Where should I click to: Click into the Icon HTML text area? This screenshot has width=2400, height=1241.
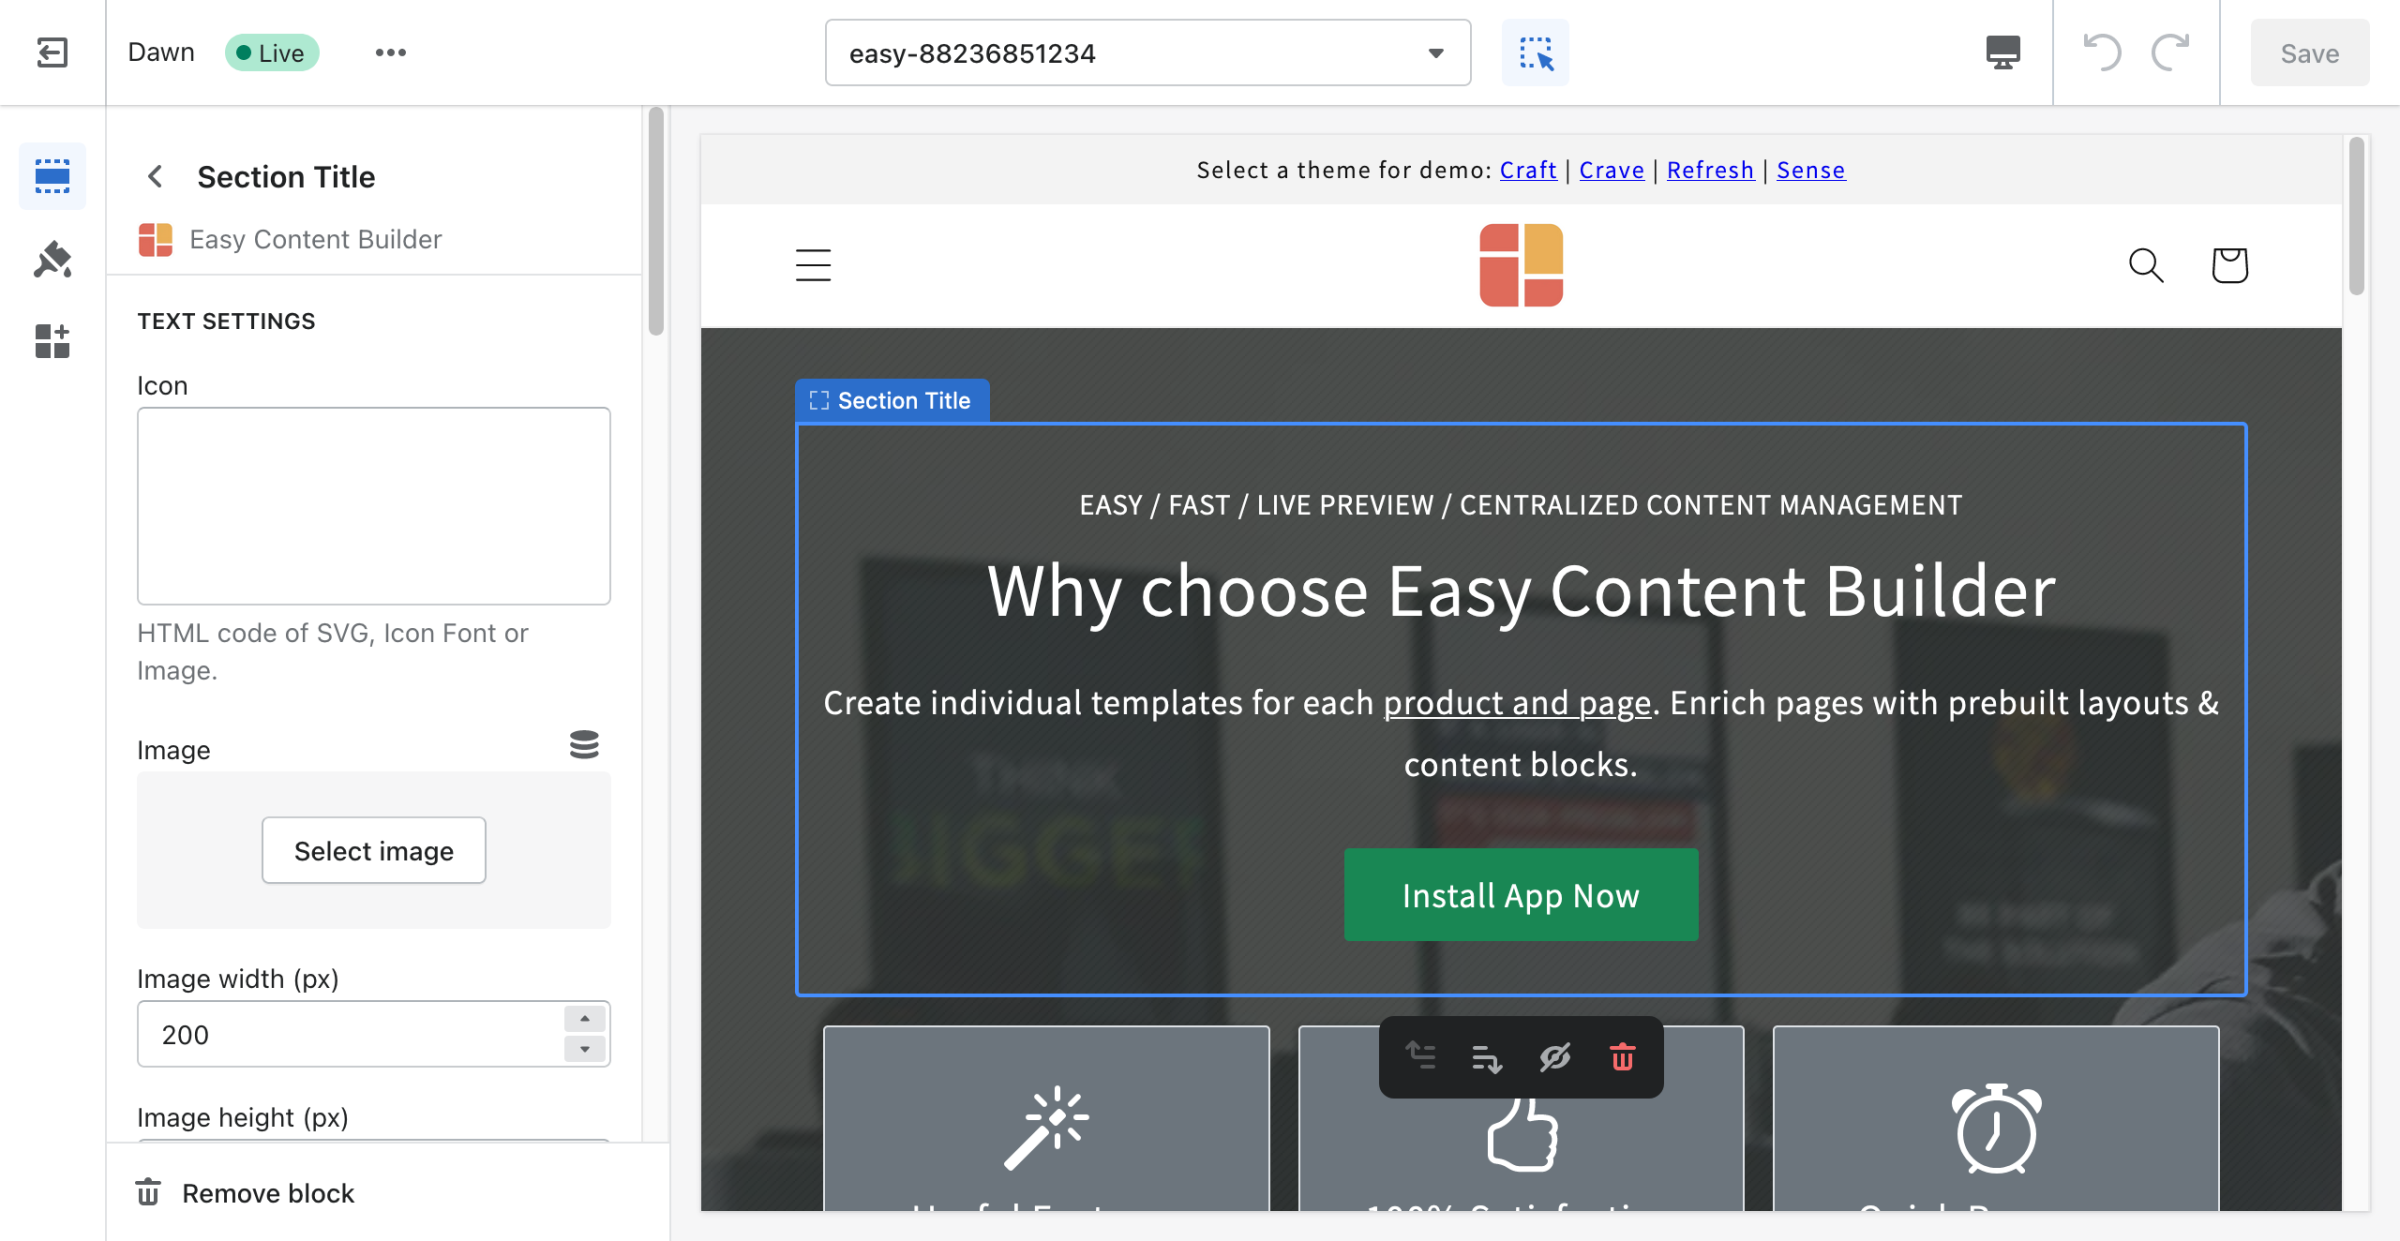click(373, 505)
